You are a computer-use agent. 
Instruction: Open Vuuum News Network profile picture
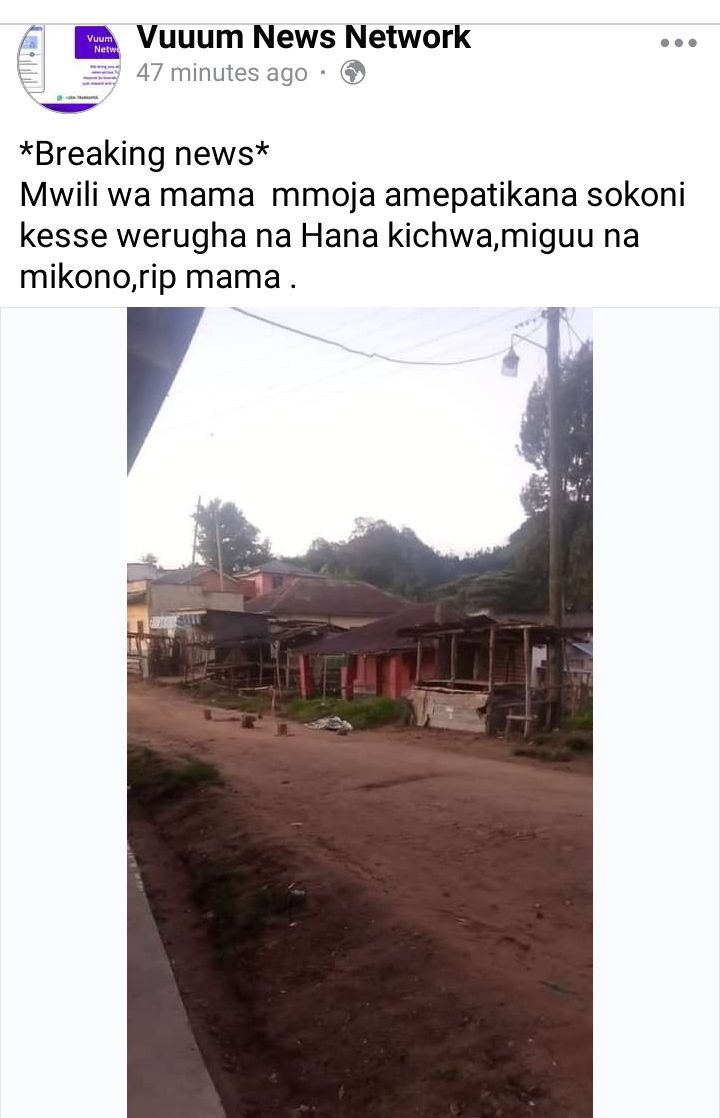[x=69, y=68]
